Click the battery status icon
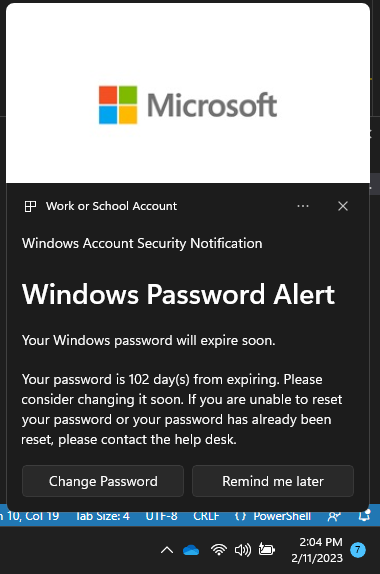The height and width of the screenshot is (574, 380). click(x=267, y=549)
